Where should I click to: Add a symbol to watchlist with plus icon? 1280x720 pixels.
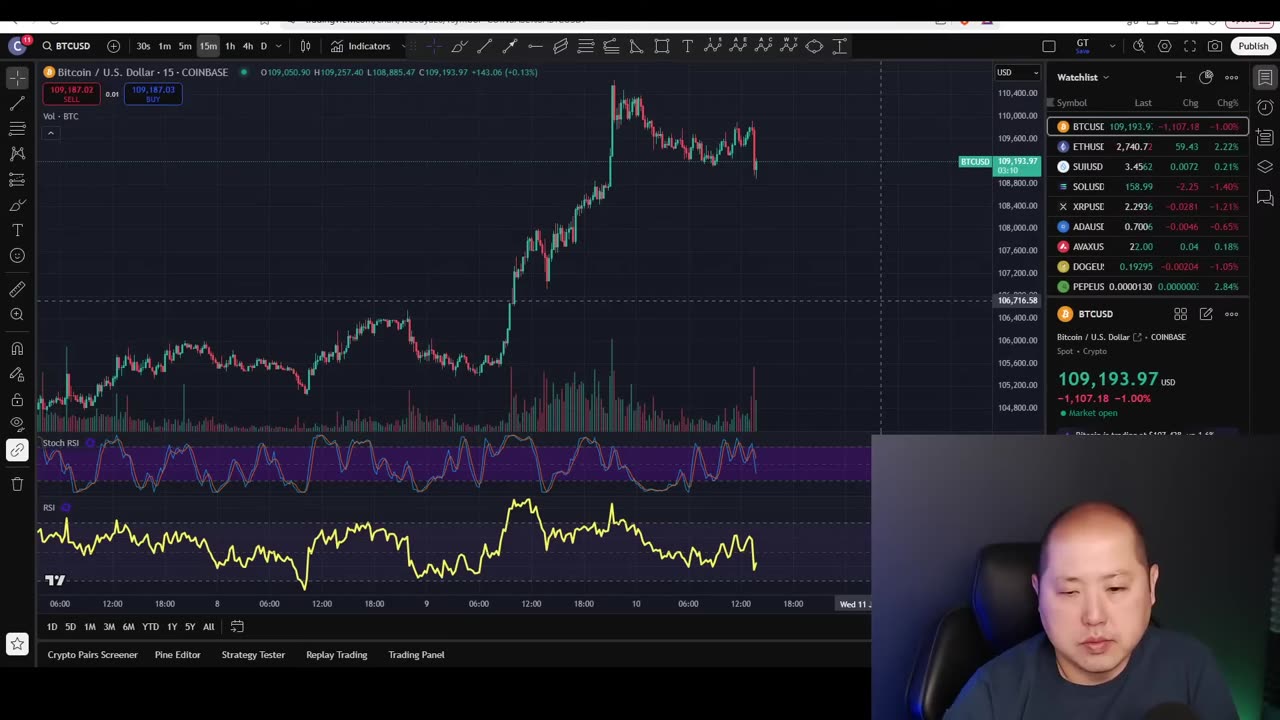[1180, 77]
